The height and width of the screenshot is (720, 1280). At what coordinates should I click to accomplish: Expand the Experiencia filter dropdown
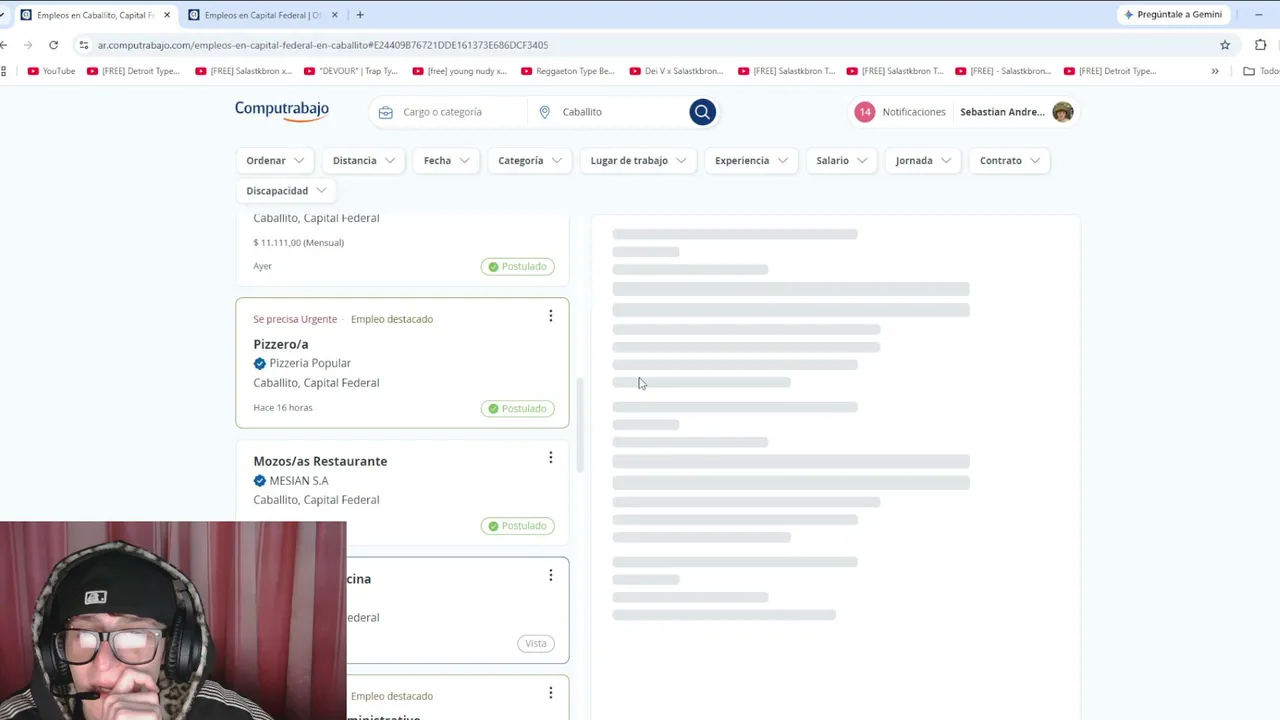[751, 160]
